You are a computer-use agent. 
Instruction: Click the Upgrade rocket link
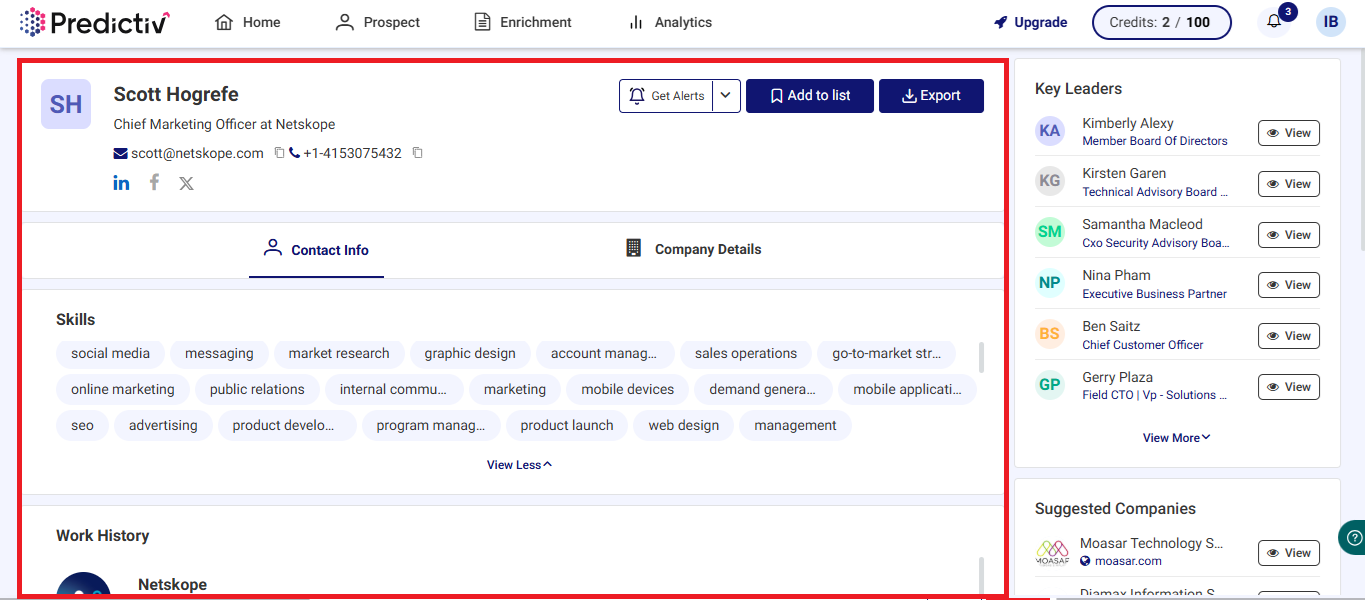pyautogui.click(x=1030, y=22)
